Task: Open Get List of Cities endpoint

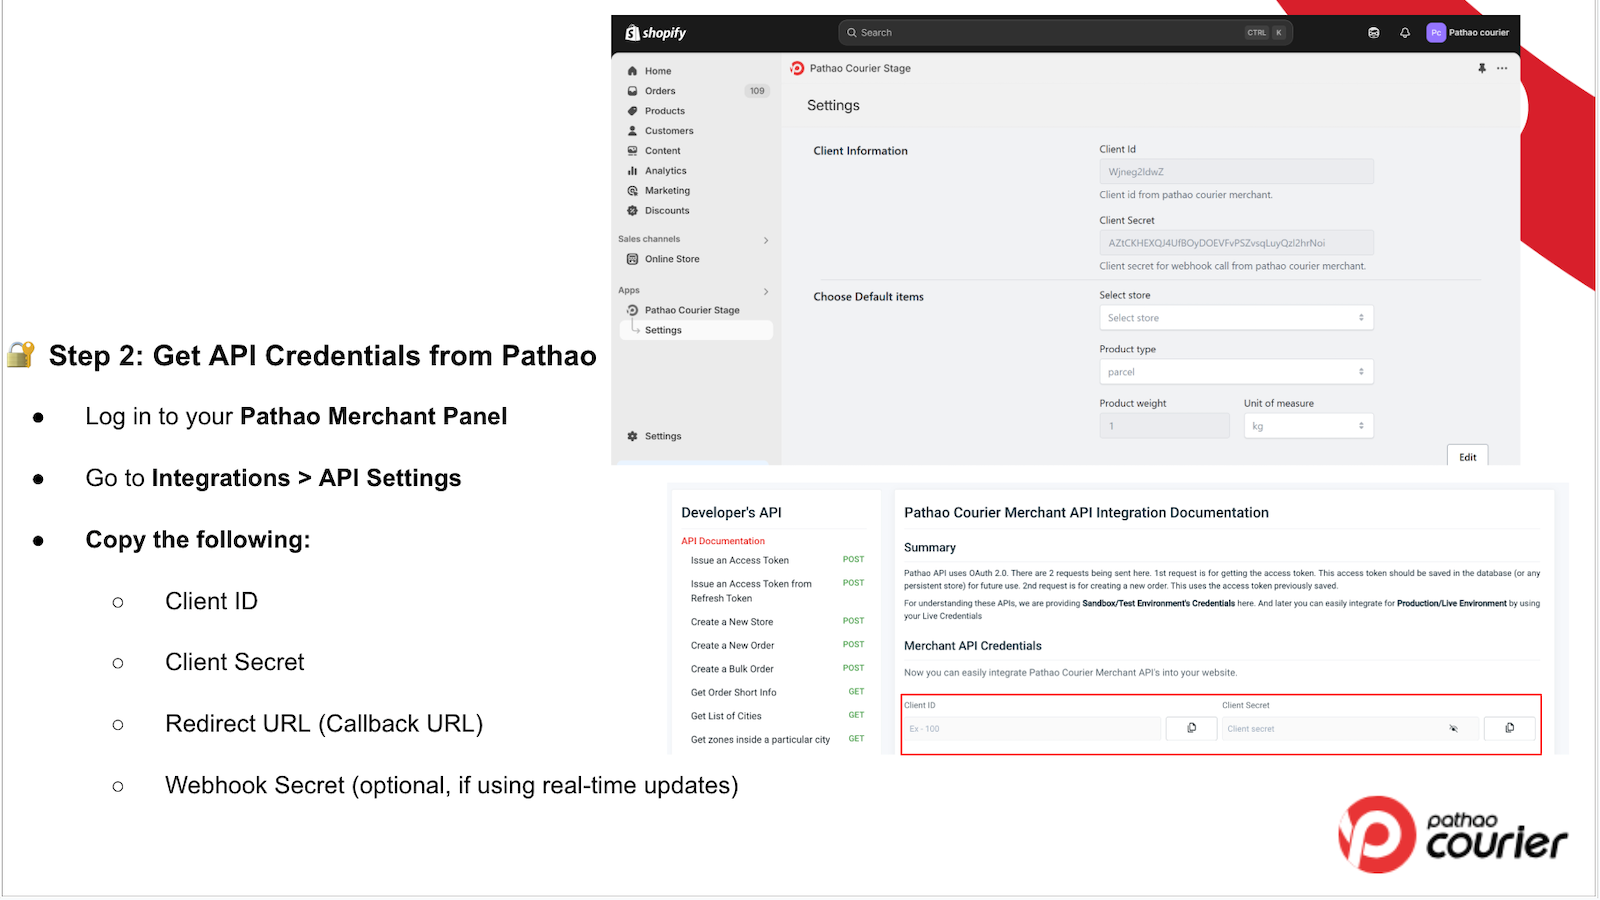Action: (x=726, y=716)
